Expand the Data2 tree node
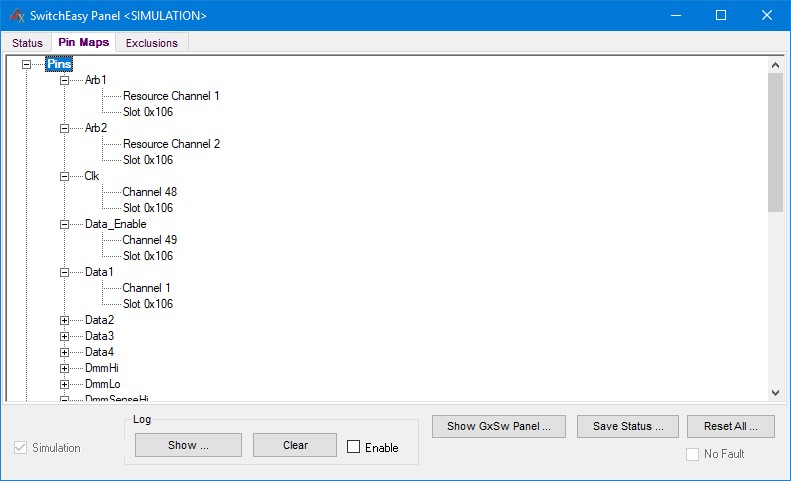This screenshot has height=481, width=791. pyautogui.click(x=65, y=320)
